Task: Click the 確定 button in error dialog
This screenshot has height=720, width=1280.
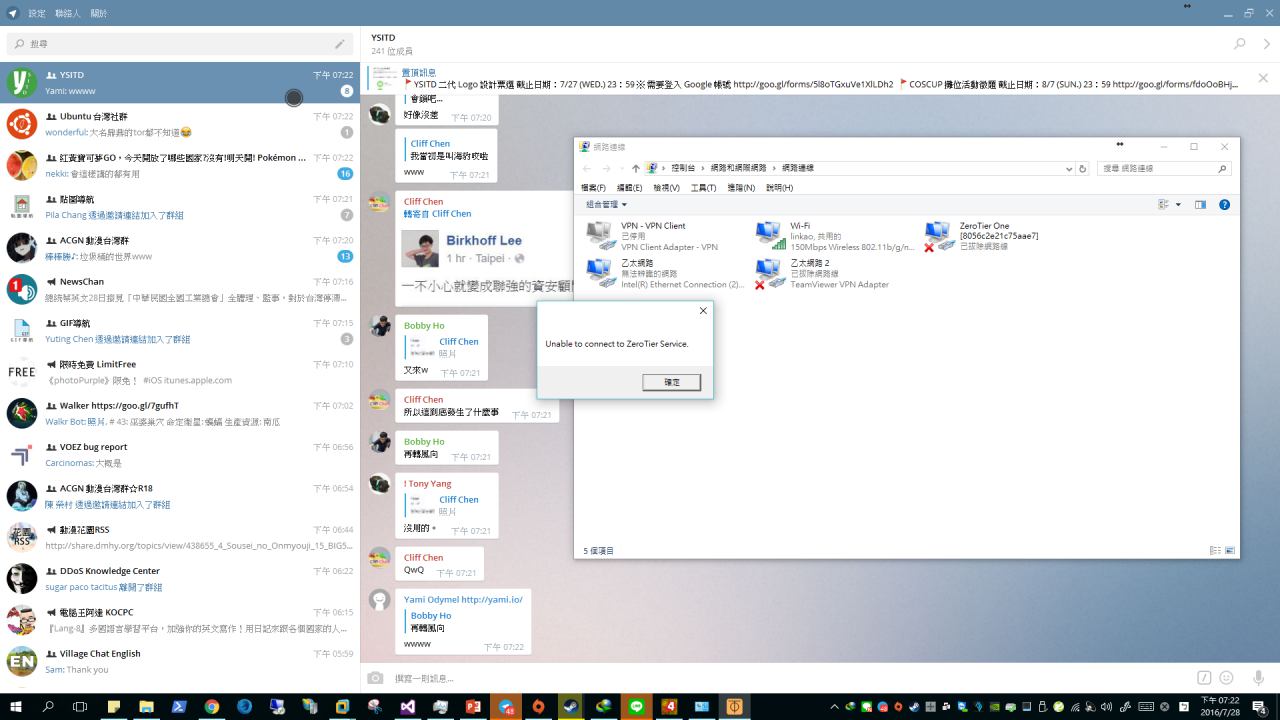Action: [x=671, y=382]
